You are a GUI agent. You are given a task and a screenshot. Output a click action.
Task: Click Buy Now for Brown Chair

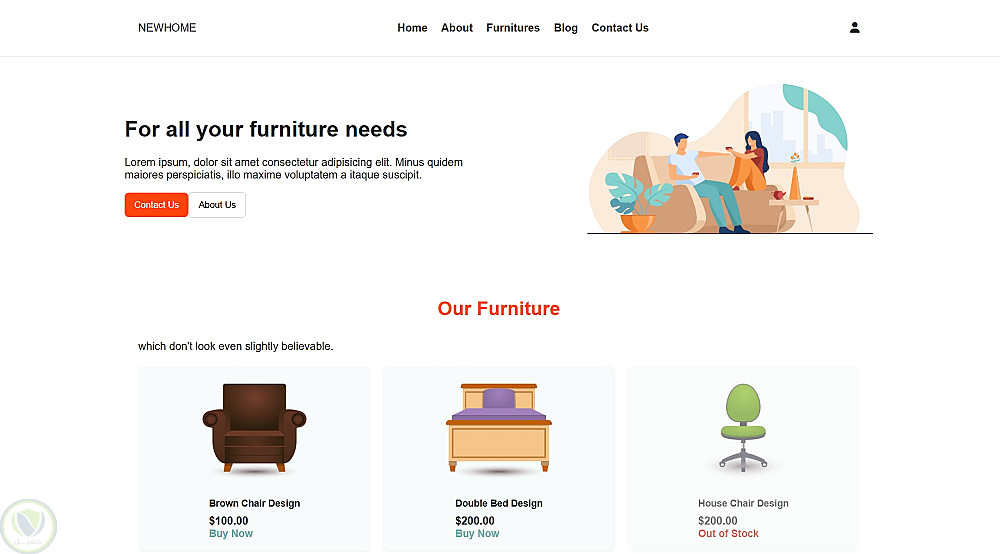pyautogui.click(x=231, y=534)
